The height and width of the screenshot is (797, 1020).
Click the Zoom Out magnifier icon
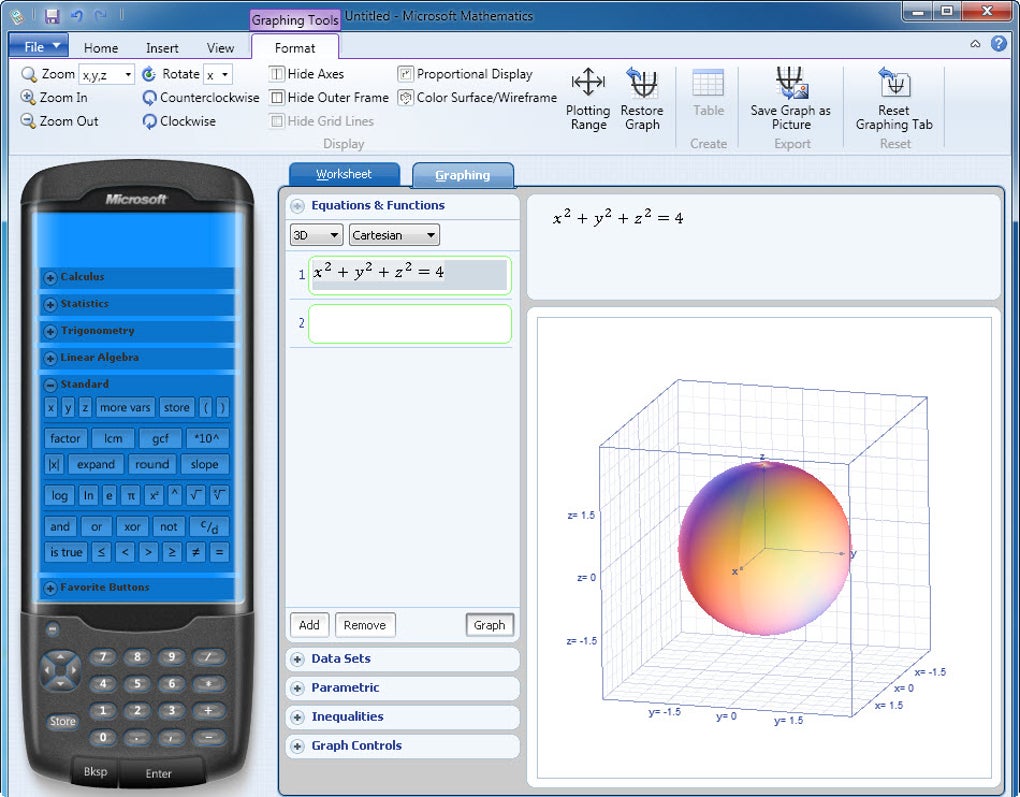(28, 121)
